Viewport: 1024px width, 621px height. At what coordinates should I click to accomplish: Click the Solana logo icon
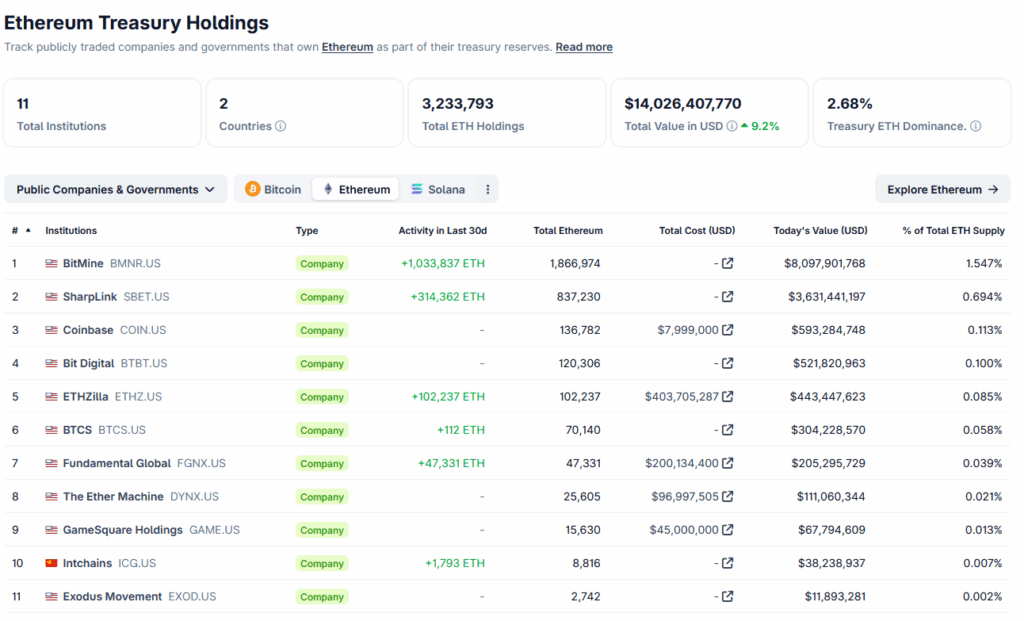[417, 189]
